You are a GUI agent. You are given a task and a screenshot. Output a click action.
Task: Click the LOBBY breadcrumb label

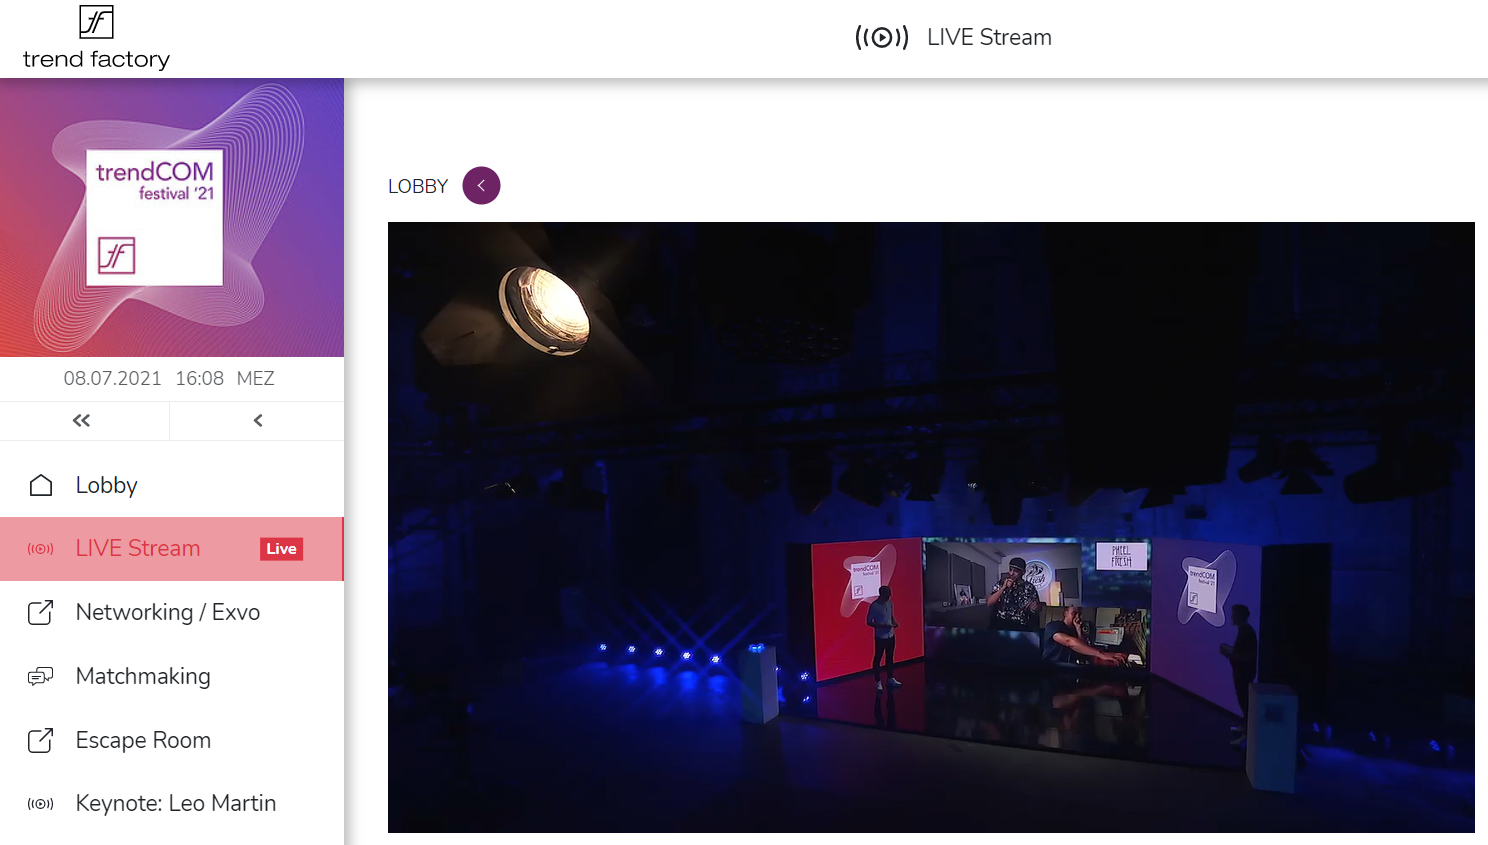pyautogui.click(x=418, y=187)
